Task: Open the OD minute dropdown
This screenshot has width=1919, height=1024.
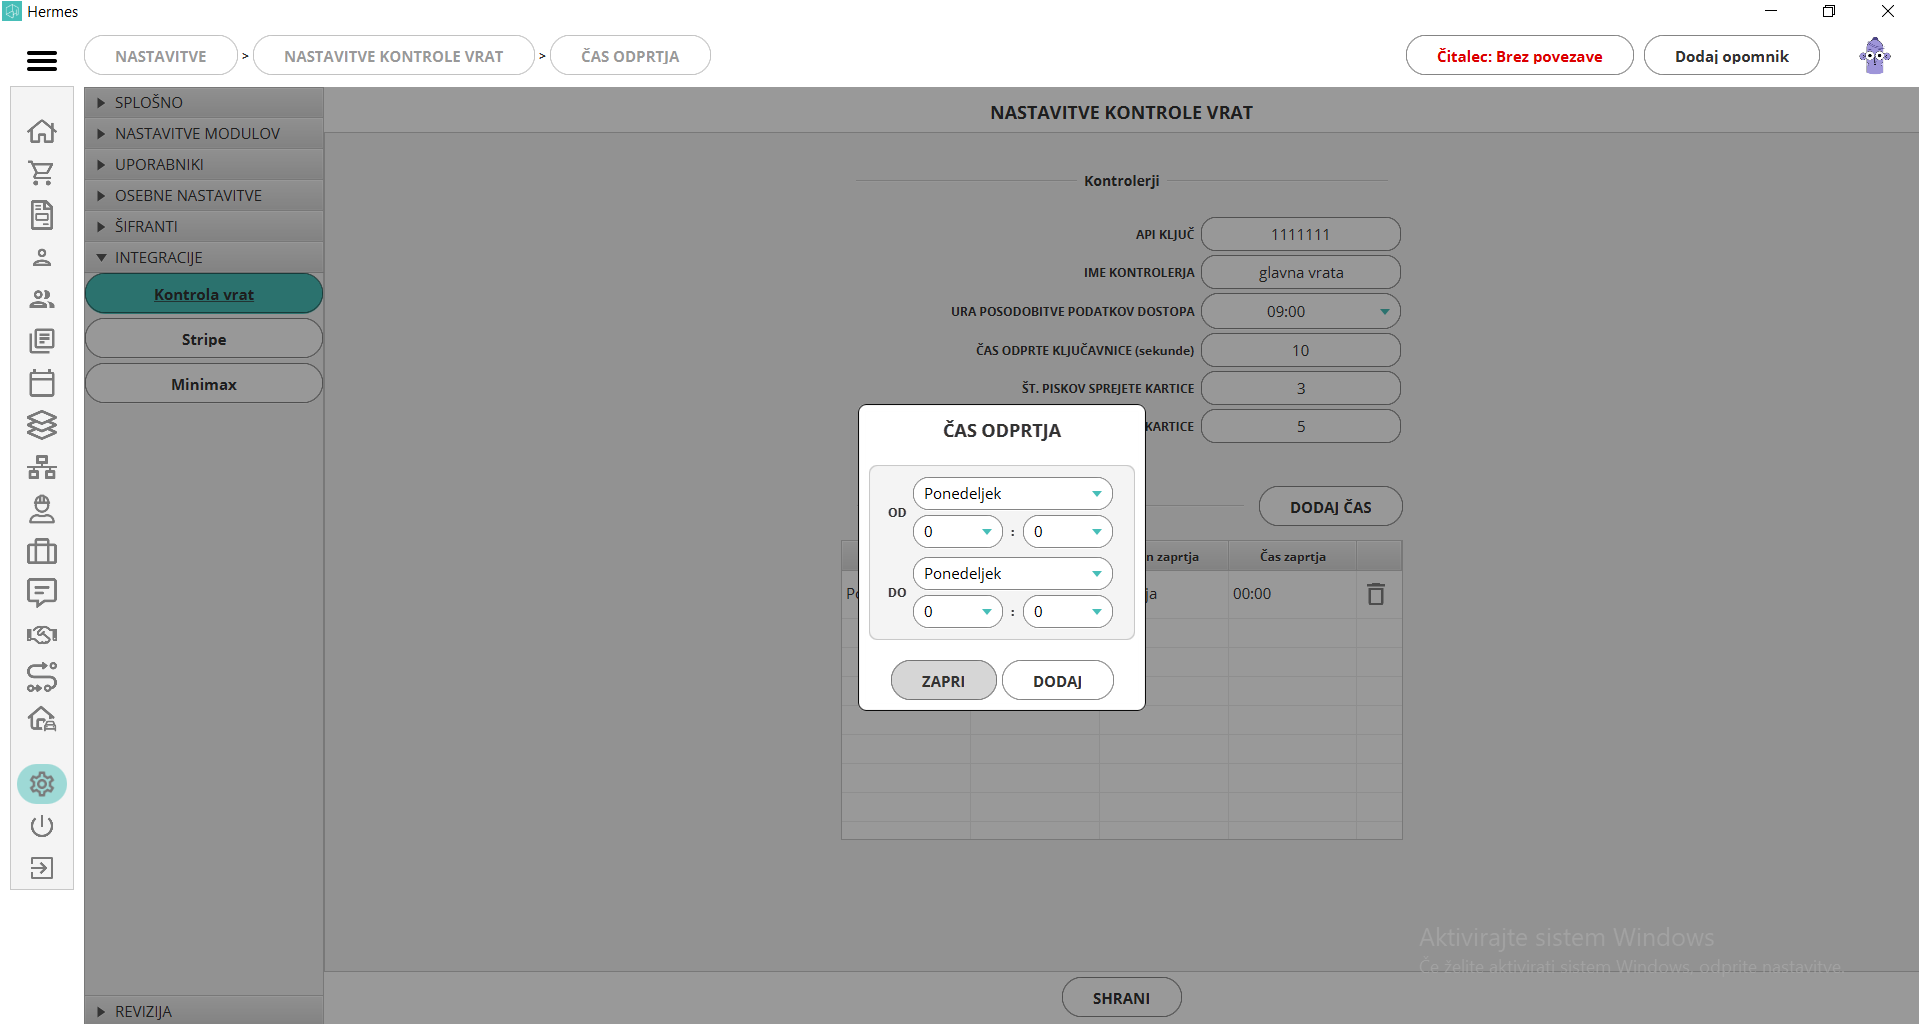Action: click(1067, 531)
